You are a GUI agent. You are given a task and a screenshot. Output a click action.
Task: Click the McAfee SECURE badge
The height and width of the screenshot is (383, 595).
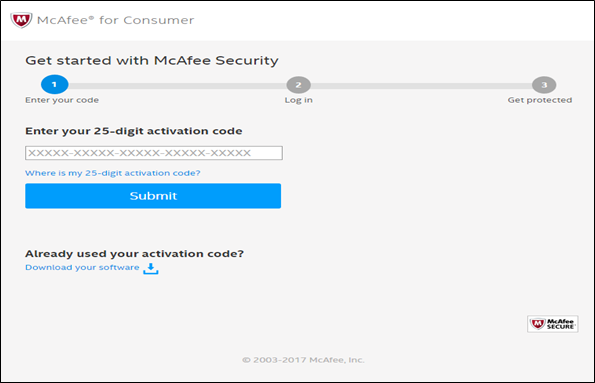[x=552, y=324]
